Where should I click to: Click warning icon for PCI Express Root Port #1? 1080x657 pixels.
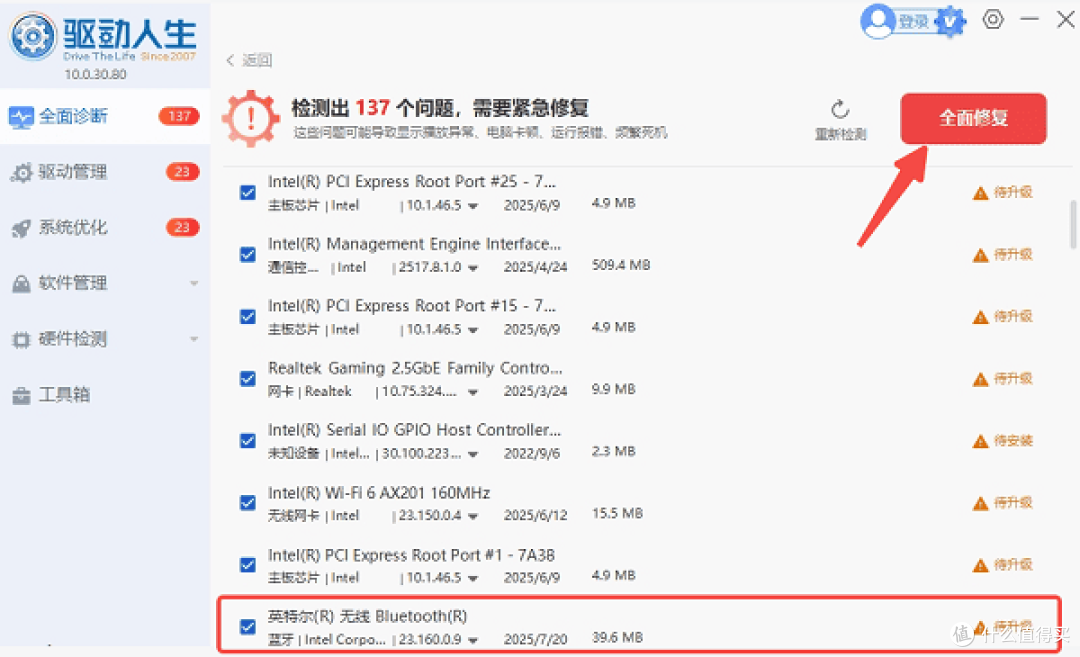click(980, 565)
